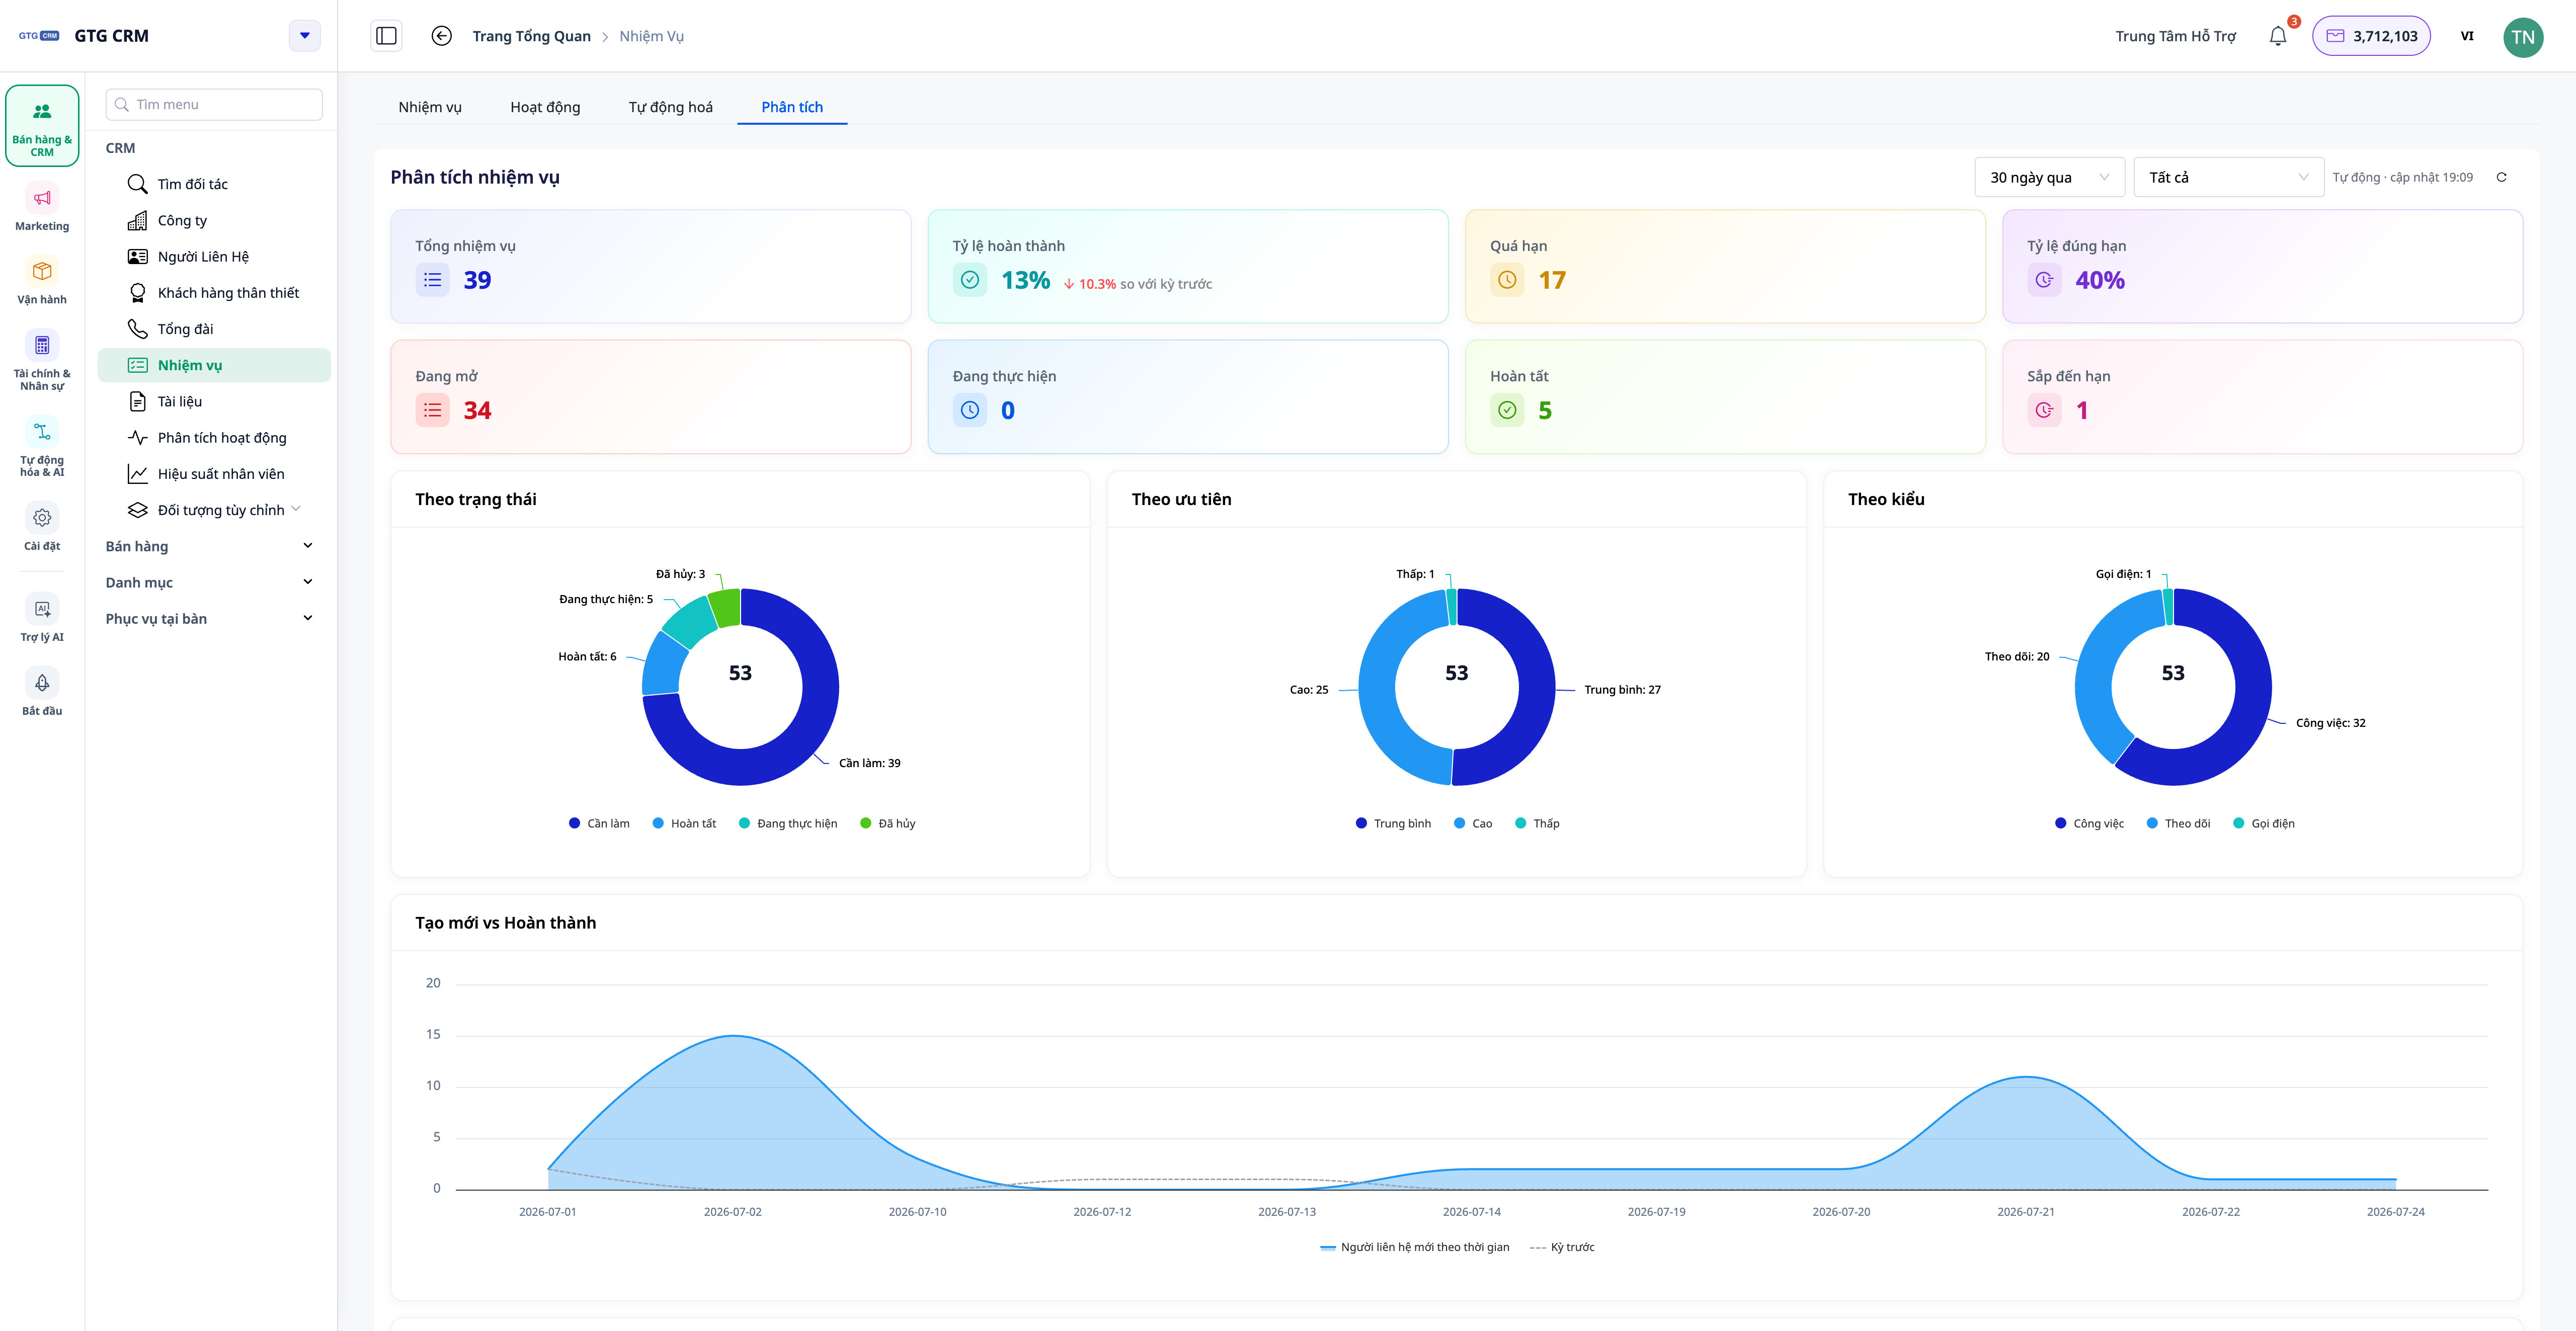This screenshot has width=2576, height=1331.
Task: Open Tài chính & Nhân sự module
Action: (x=42, y=360)
